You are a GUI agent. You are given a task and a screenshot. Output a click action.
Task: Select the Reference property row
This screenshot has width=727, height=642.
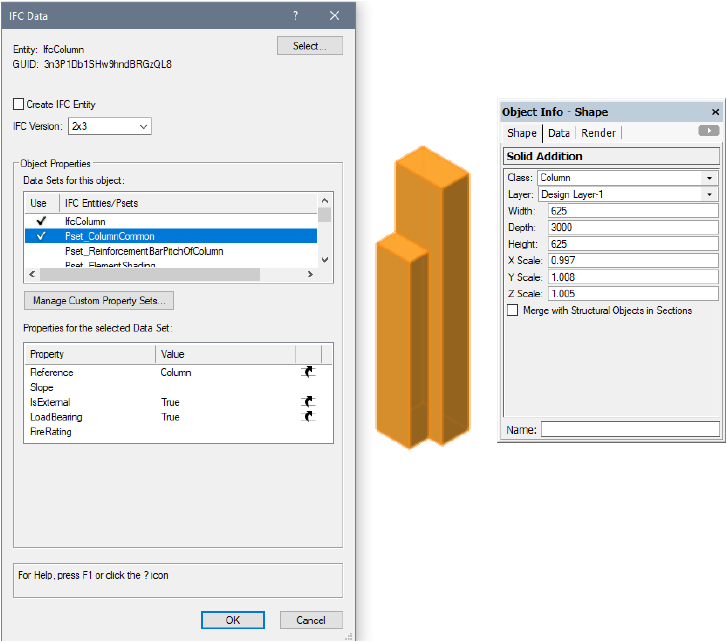click(178, 372)
